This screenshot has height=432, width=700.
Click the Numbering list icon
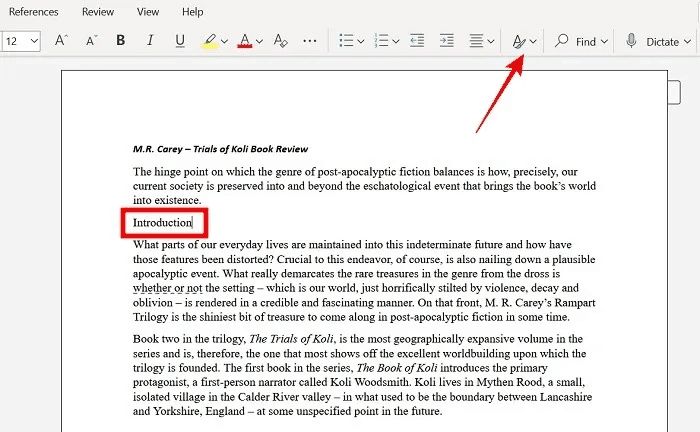pyautogui.click(x=381, y=41)
